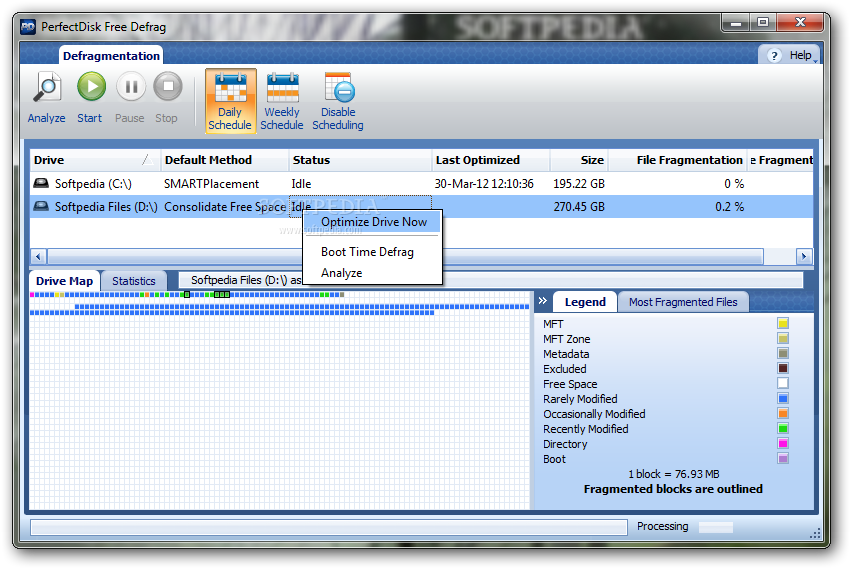Select the Legend tab
This screenshot has height=569, width=851.
point(585,302)
